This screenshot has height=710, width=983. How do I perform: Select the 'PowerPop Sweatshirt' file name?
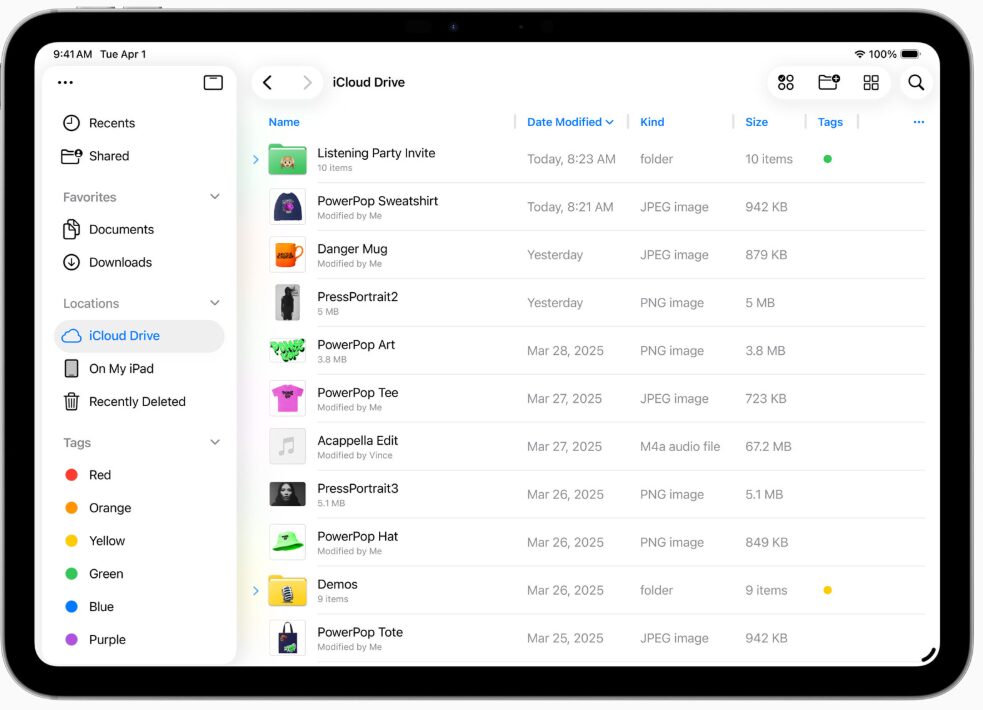[377, 201]
